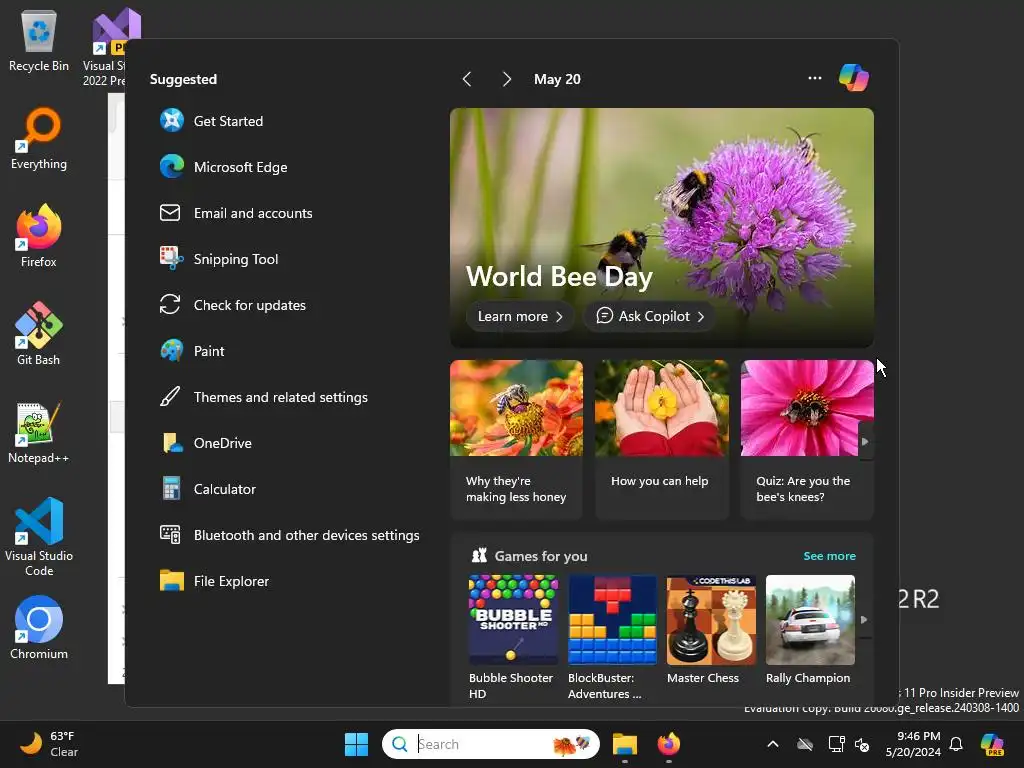Open World Bee Day featured image
The width and height of the screenshot is (1024, 768).
pos(662,227)
